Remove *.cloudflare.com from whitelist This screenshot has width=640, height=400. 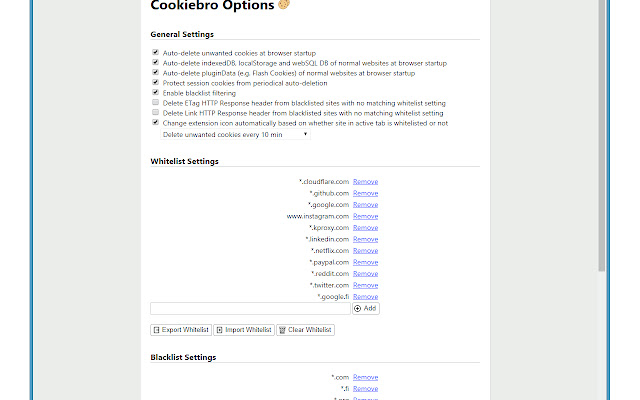click(365, 181)
